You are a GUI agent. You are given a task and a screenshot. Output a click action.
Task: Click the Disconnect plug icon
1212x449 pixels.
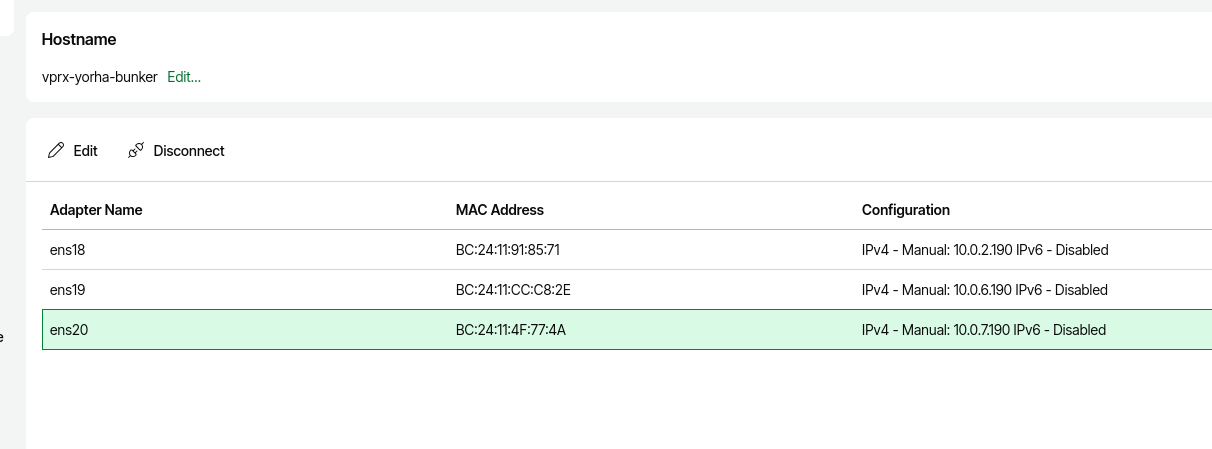pyautogui.click(x=136, y=151)
